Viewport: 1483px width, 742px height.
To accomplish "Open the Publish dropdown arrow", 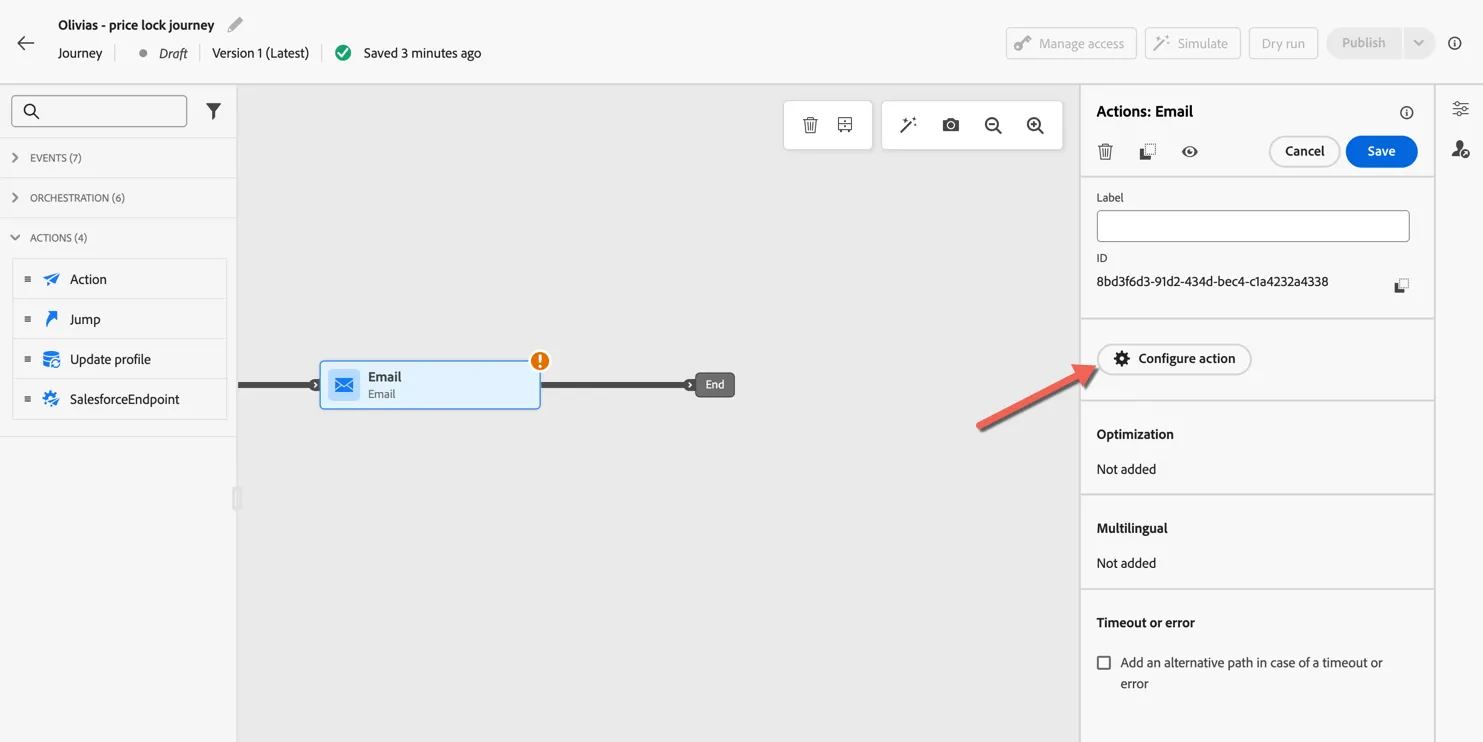I will [1418, 43].
